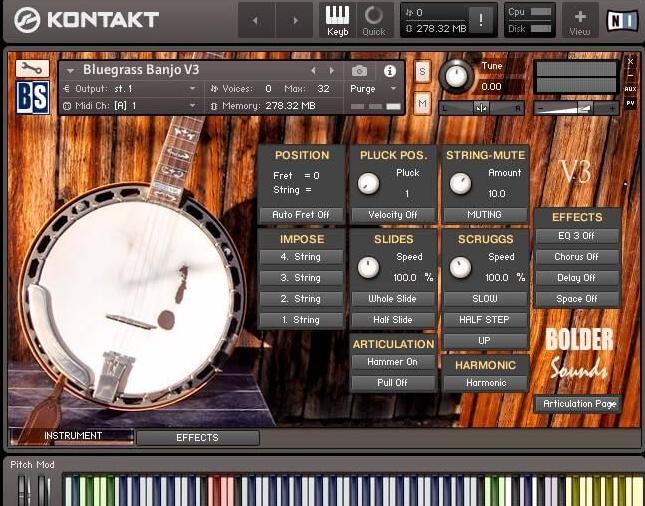
Task: Click the Scruggs Speed knob
Action: tap(460, 267)
